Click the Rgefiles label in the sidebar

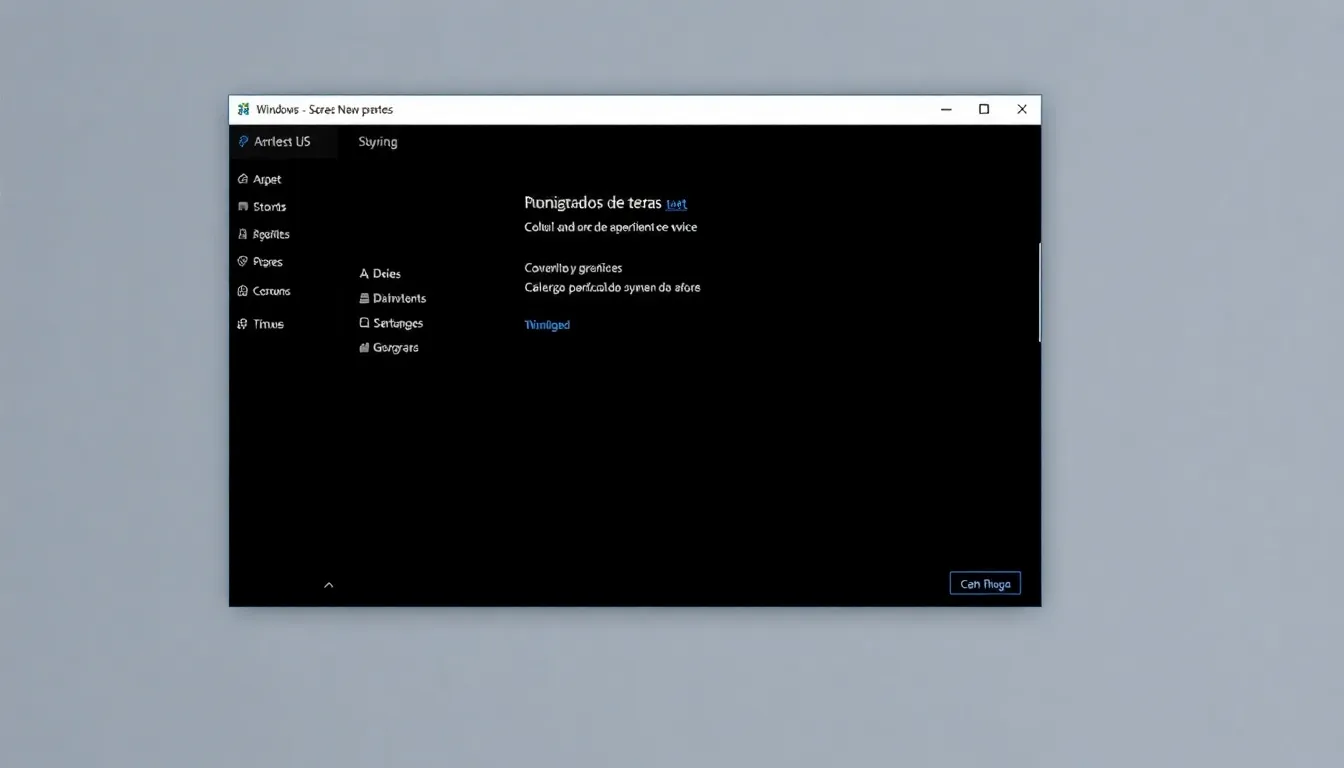[271, 234]
